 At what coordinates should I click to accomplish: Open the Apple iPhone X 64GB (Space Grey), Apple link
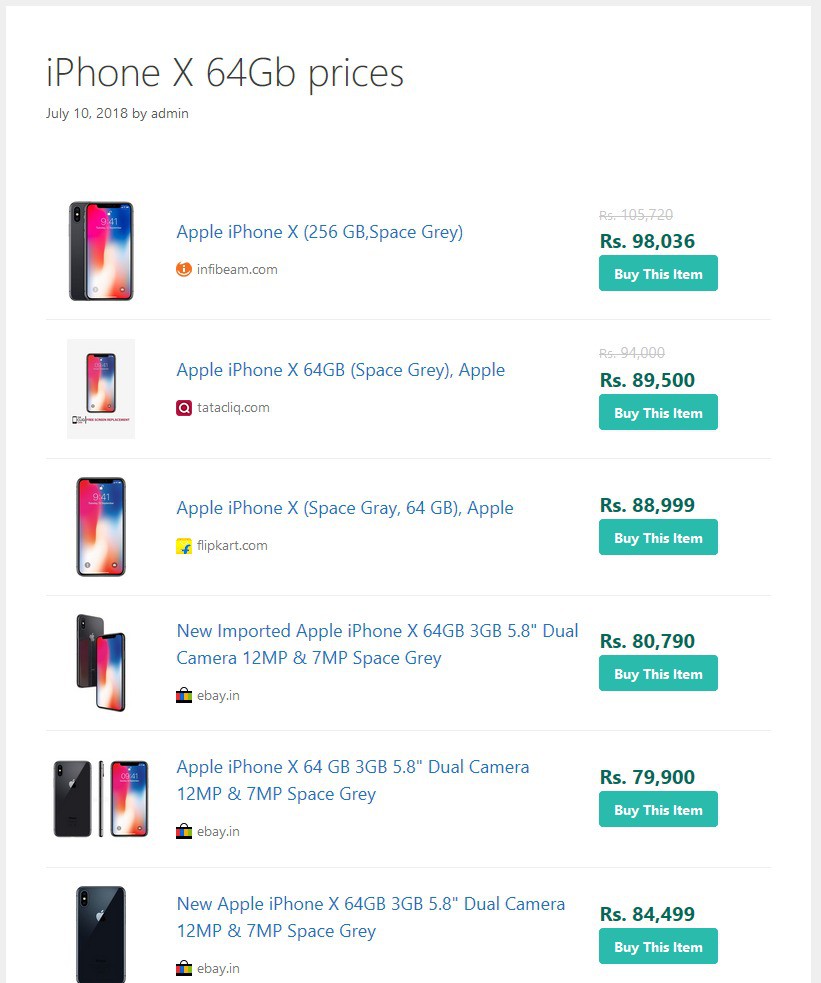pos(341,370)
